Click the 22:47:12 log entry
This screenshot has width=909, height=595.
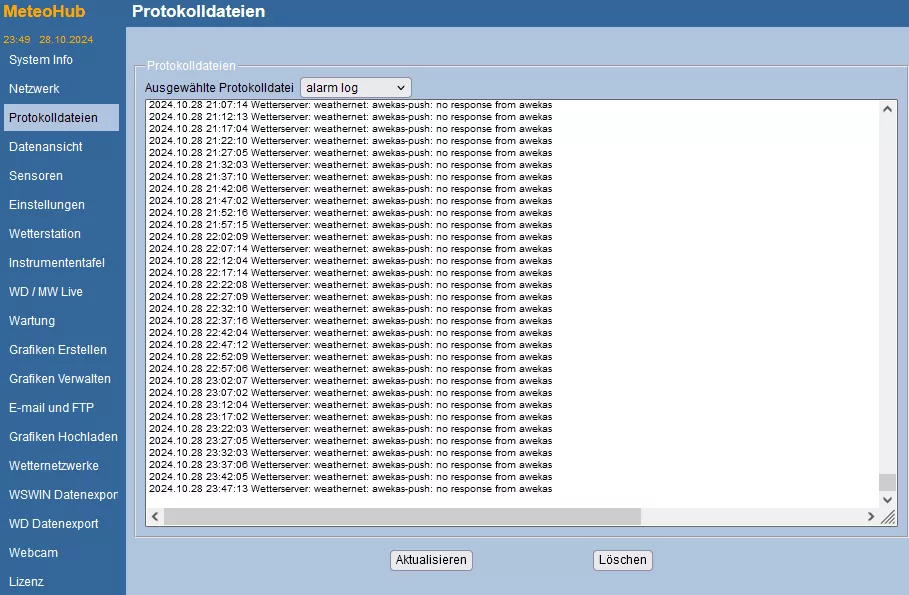(350, 344)
